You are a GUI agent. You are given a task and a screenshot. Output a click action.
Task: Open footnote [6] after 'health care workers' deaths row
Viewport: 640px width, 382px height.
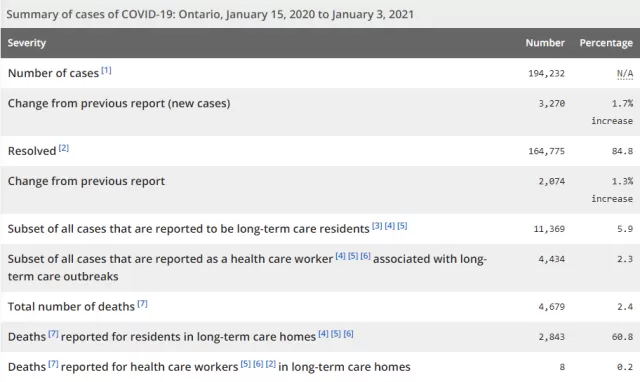[258, 364]
